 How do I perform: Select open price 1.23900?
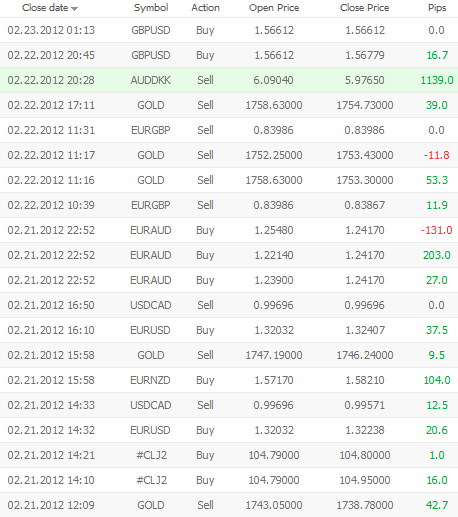coord(274,280)
